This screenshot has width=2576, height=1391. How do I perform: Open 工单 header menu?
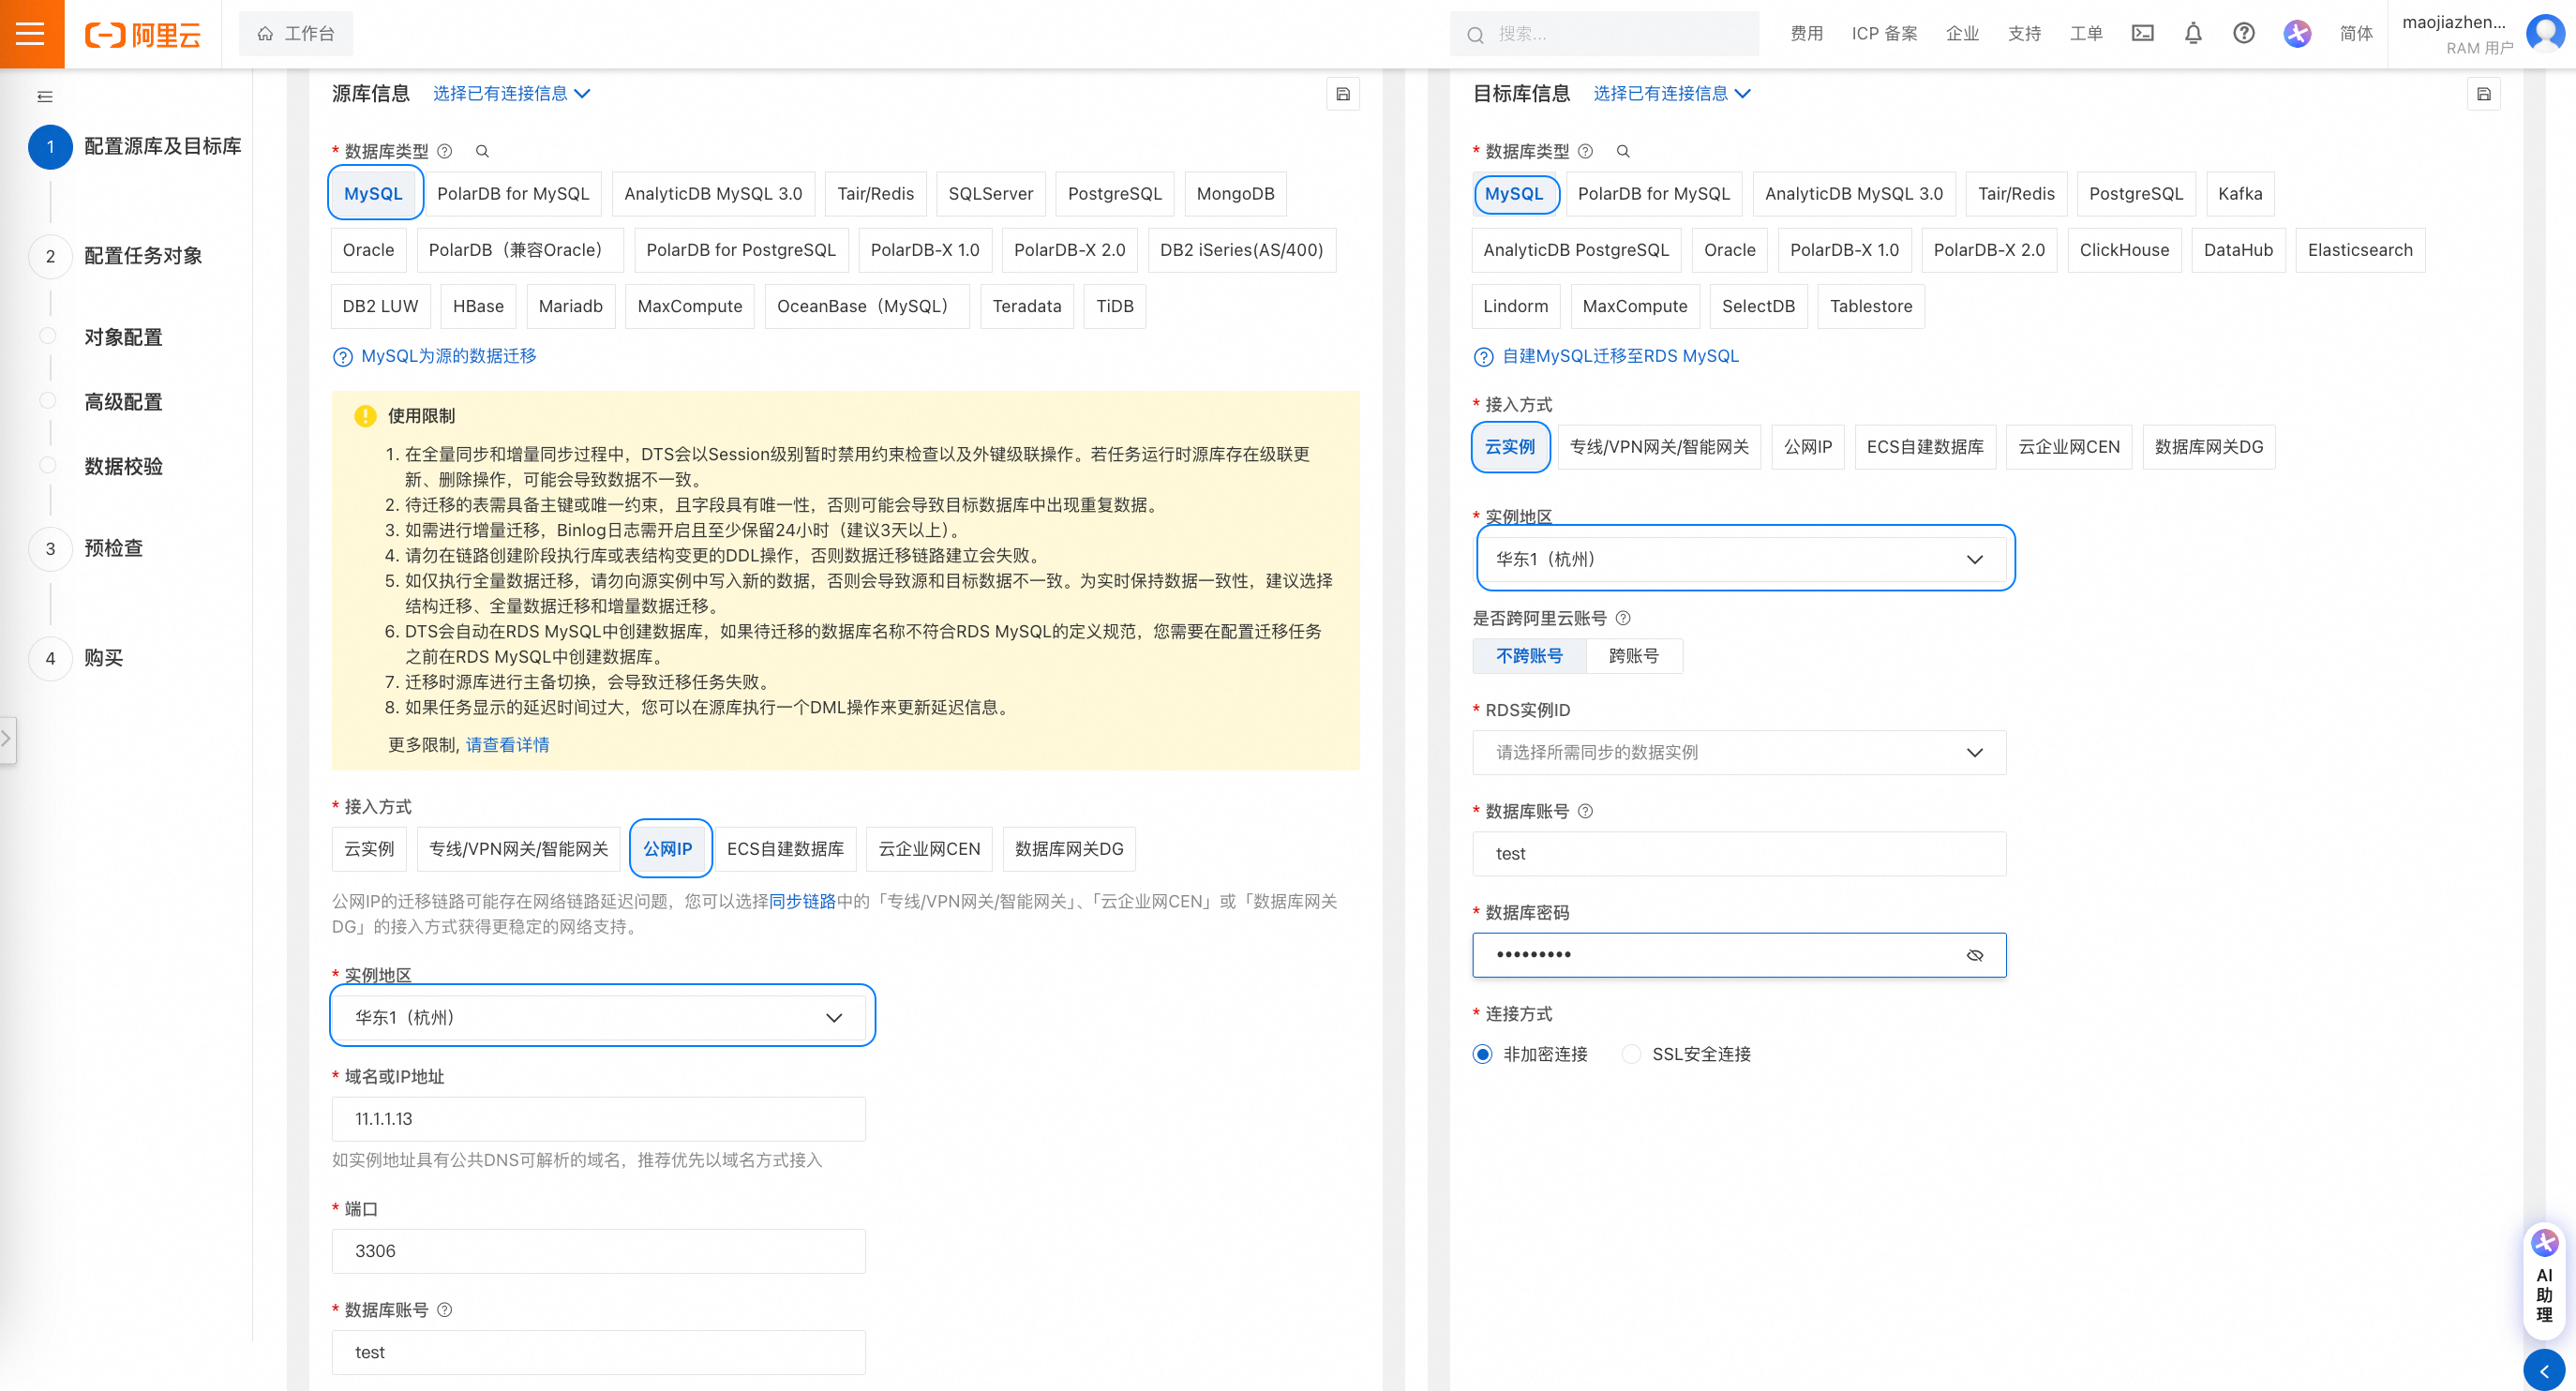[2086, 33]
